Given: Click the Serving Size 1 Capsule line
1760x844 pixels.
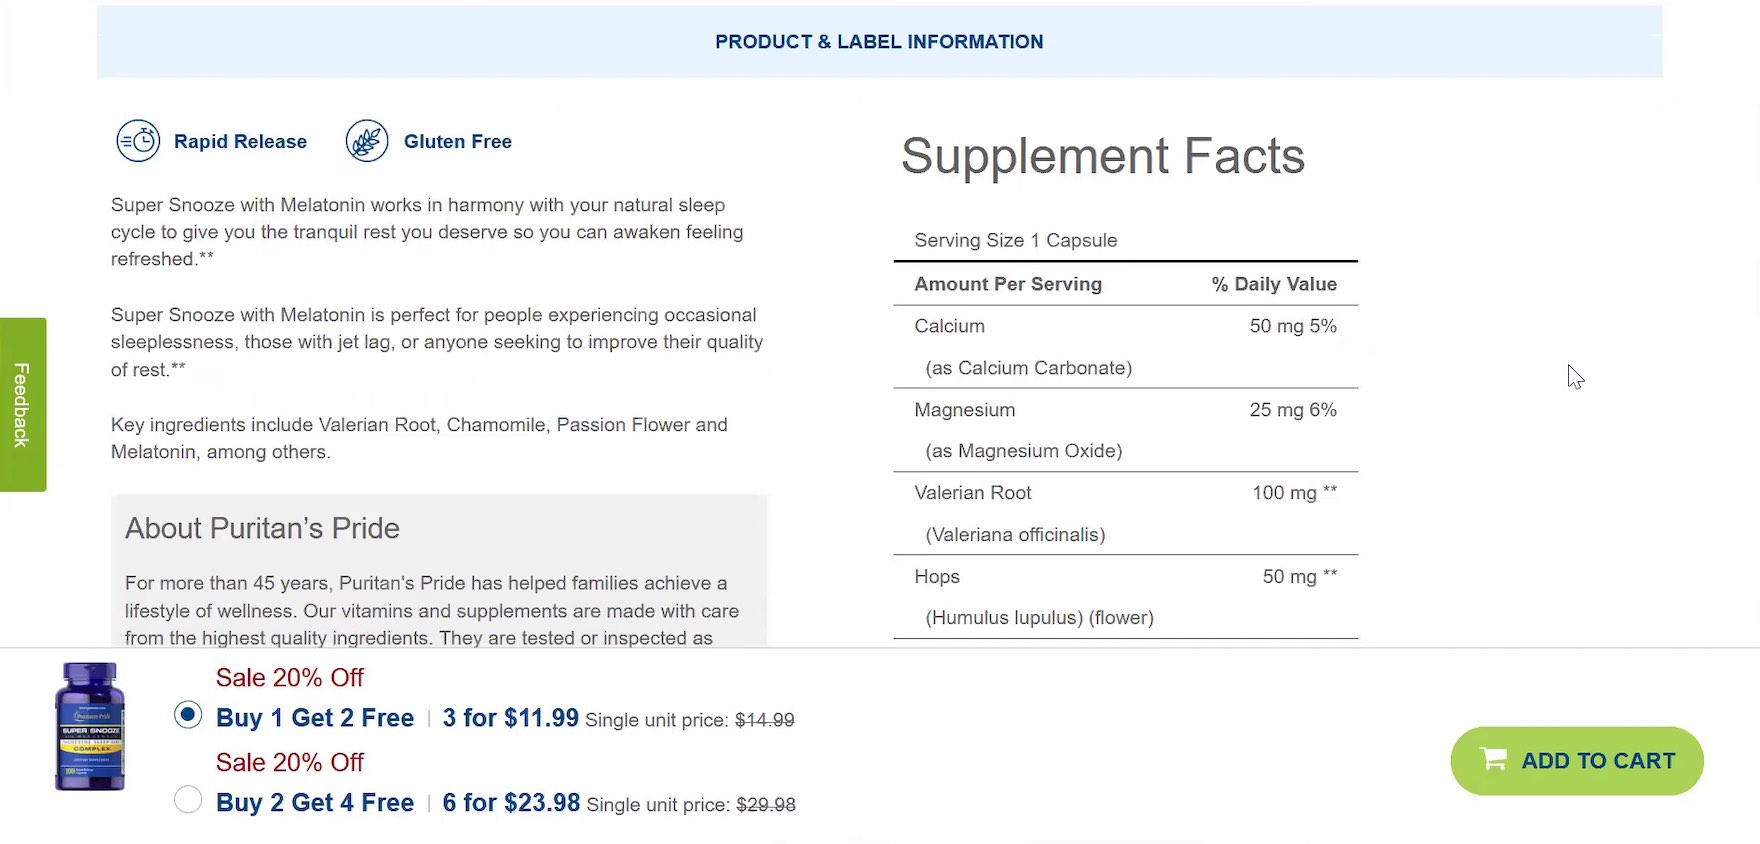Looking at the screenshot, I should coord(1015,241).
